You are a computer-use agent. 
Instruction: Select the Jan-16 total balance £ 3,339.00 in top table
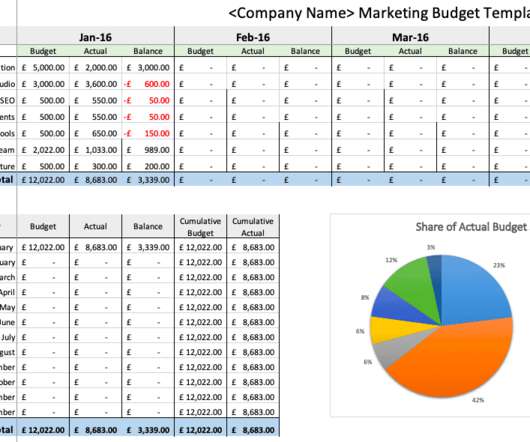[x=148, y=180]
